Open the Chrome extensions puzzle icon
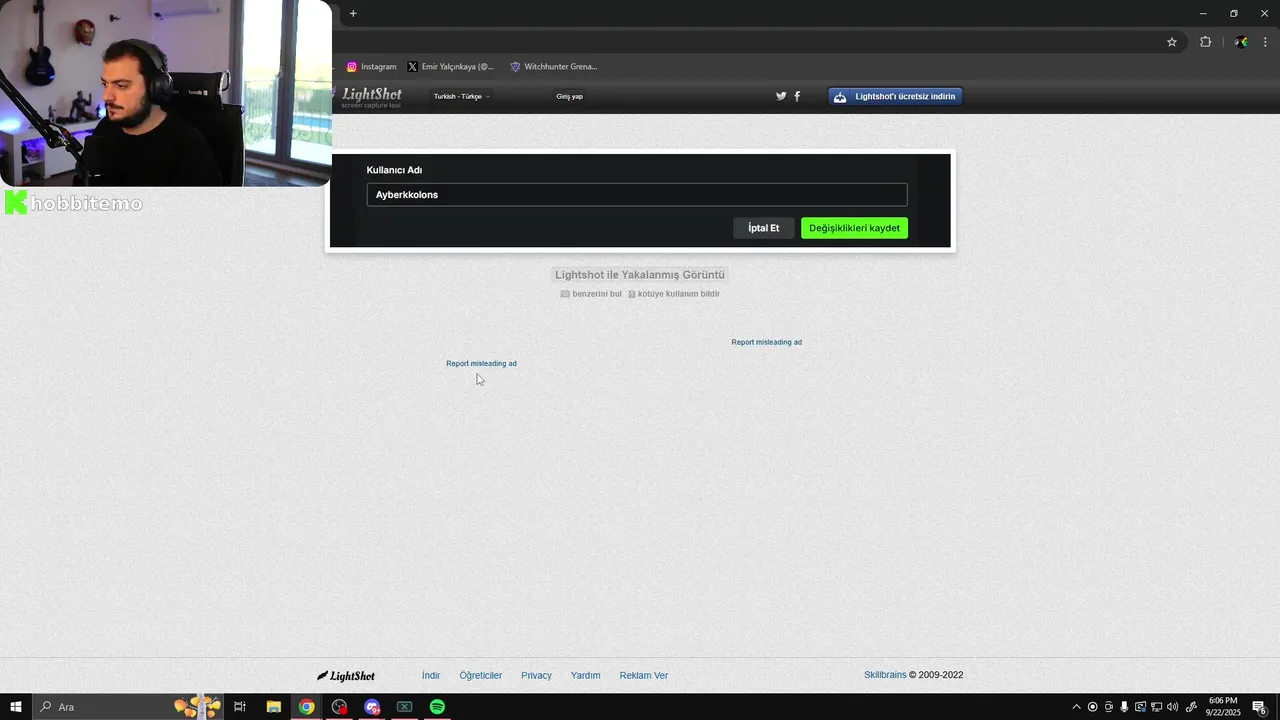Image resolution: width=1280 pixels, height=720 pixels. click(x=1205, y=42)
